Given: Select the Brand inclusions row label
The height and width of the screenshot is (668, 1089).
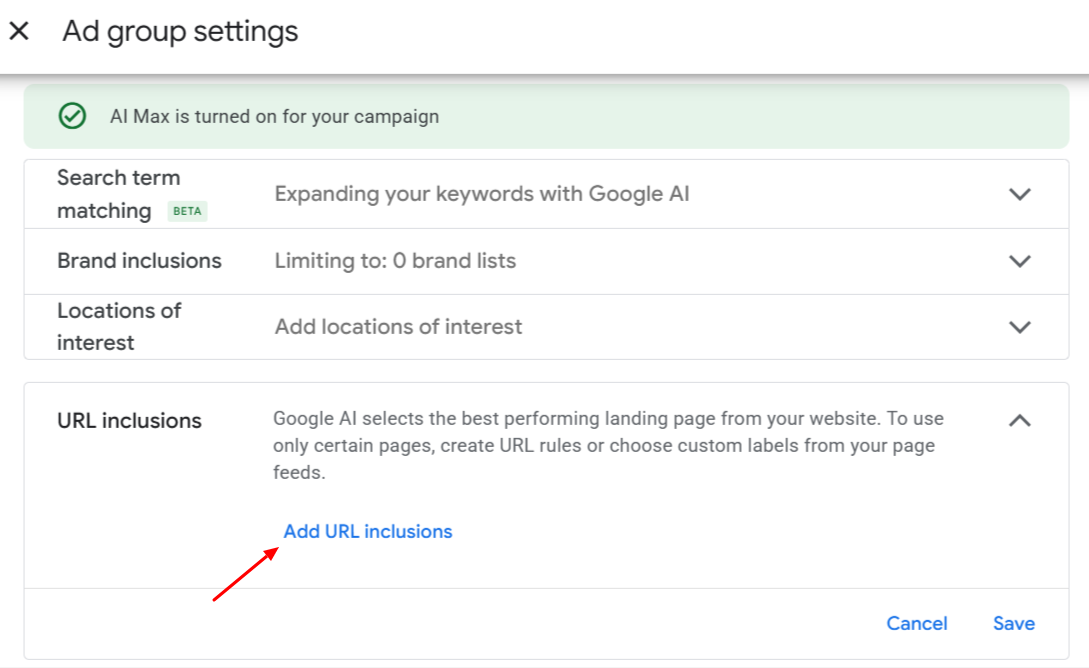Looking at the screenshot, I should [x=139, y=261].
